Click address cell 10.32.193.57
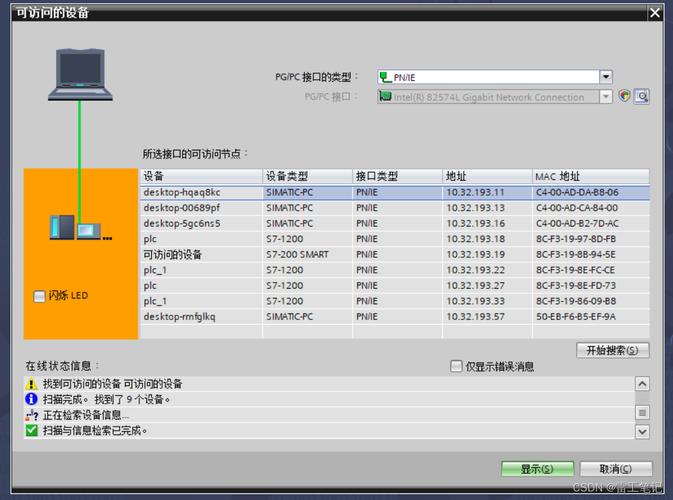Image resolution: width=673 pixels, height=500 pixels. point(487,317)
